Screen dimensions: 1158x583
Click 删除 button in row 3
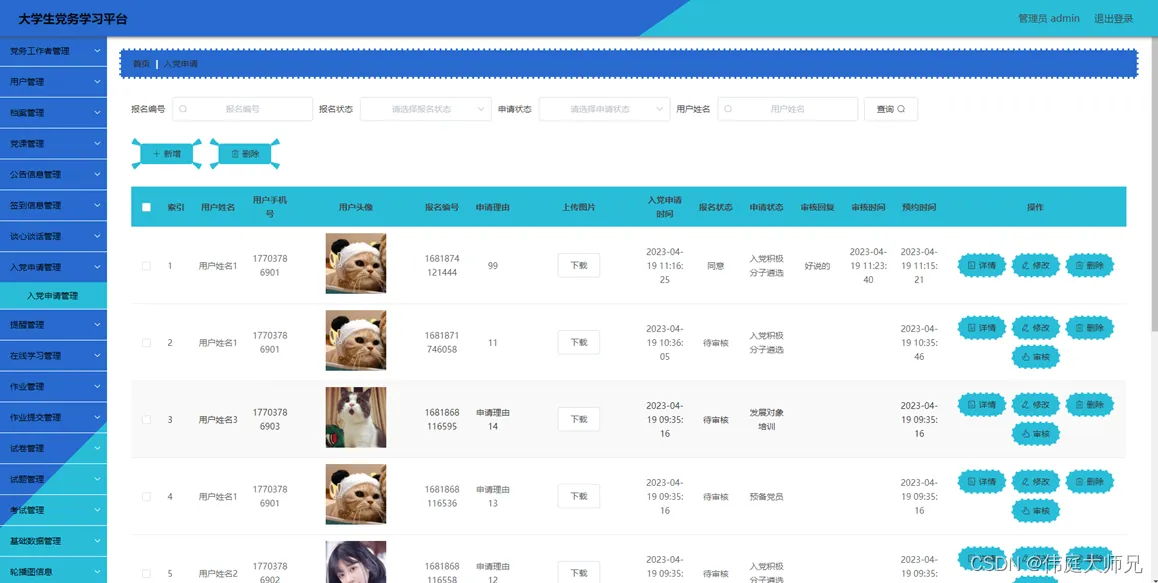tap(1089, 404)
